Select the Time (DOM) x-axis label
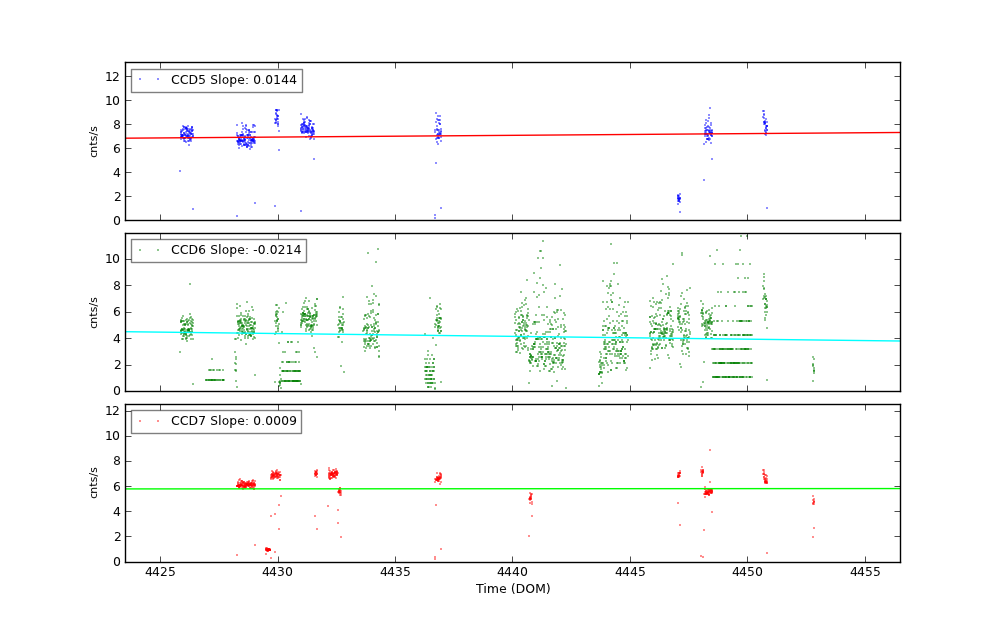The image size is (1000, 624). click(x=512, y=589)
